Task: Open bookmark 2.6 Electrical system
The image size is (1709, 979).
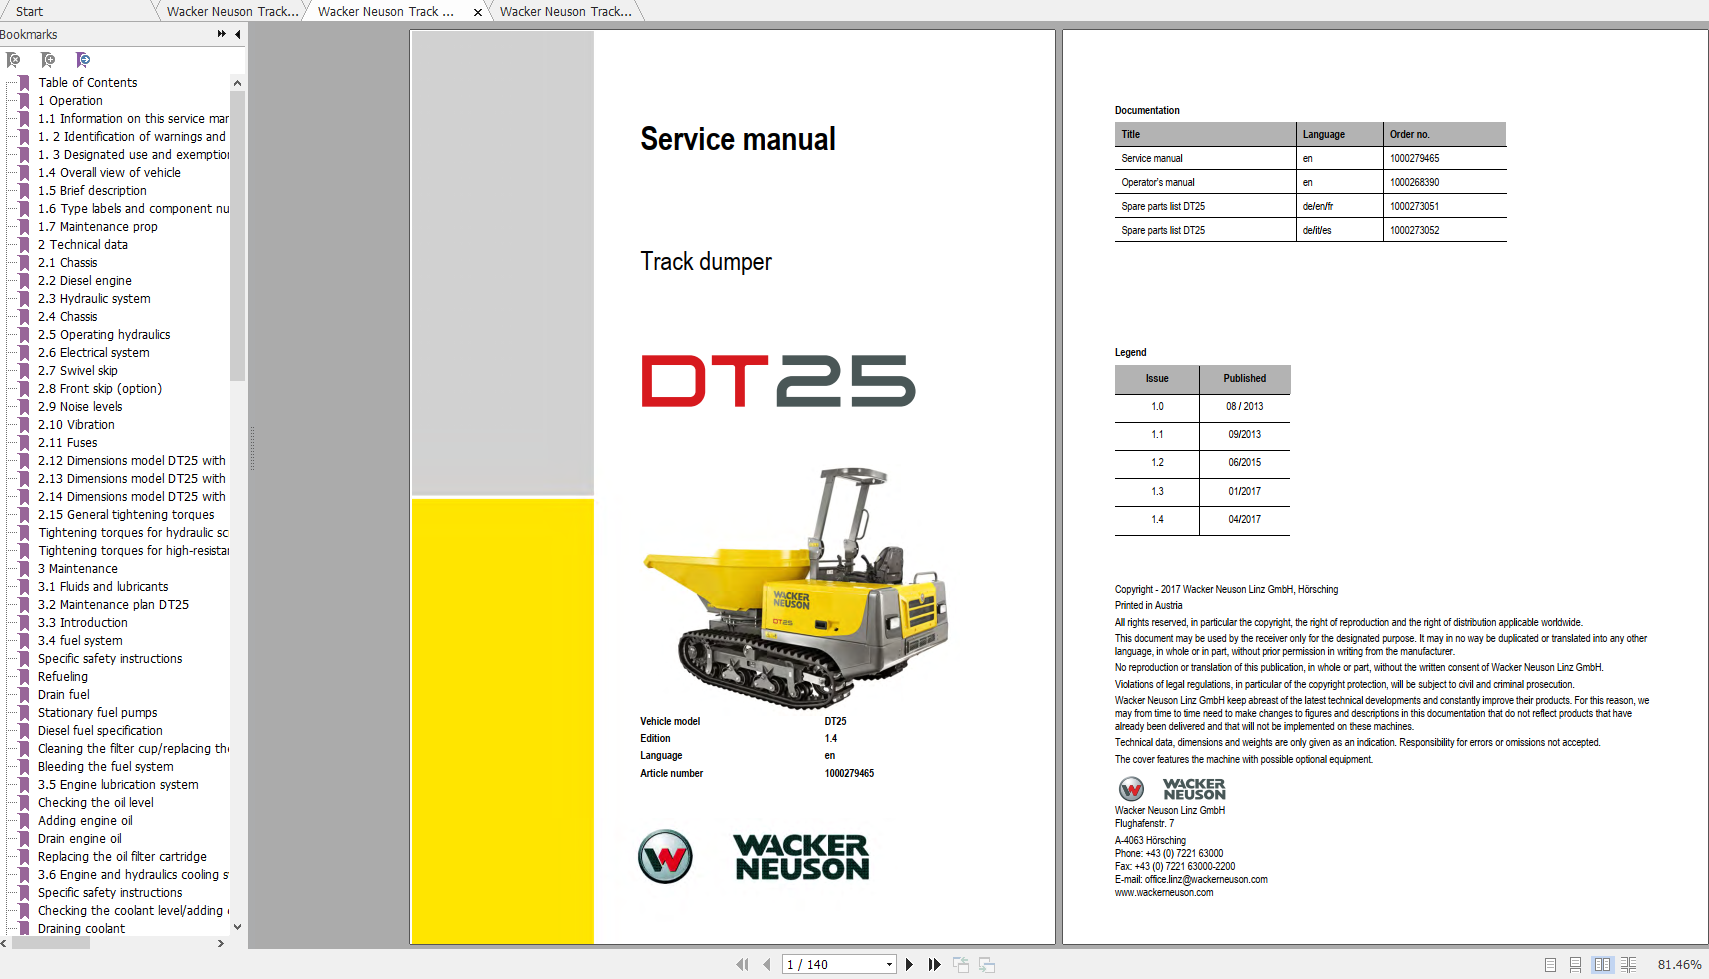Action: [94, 352]
